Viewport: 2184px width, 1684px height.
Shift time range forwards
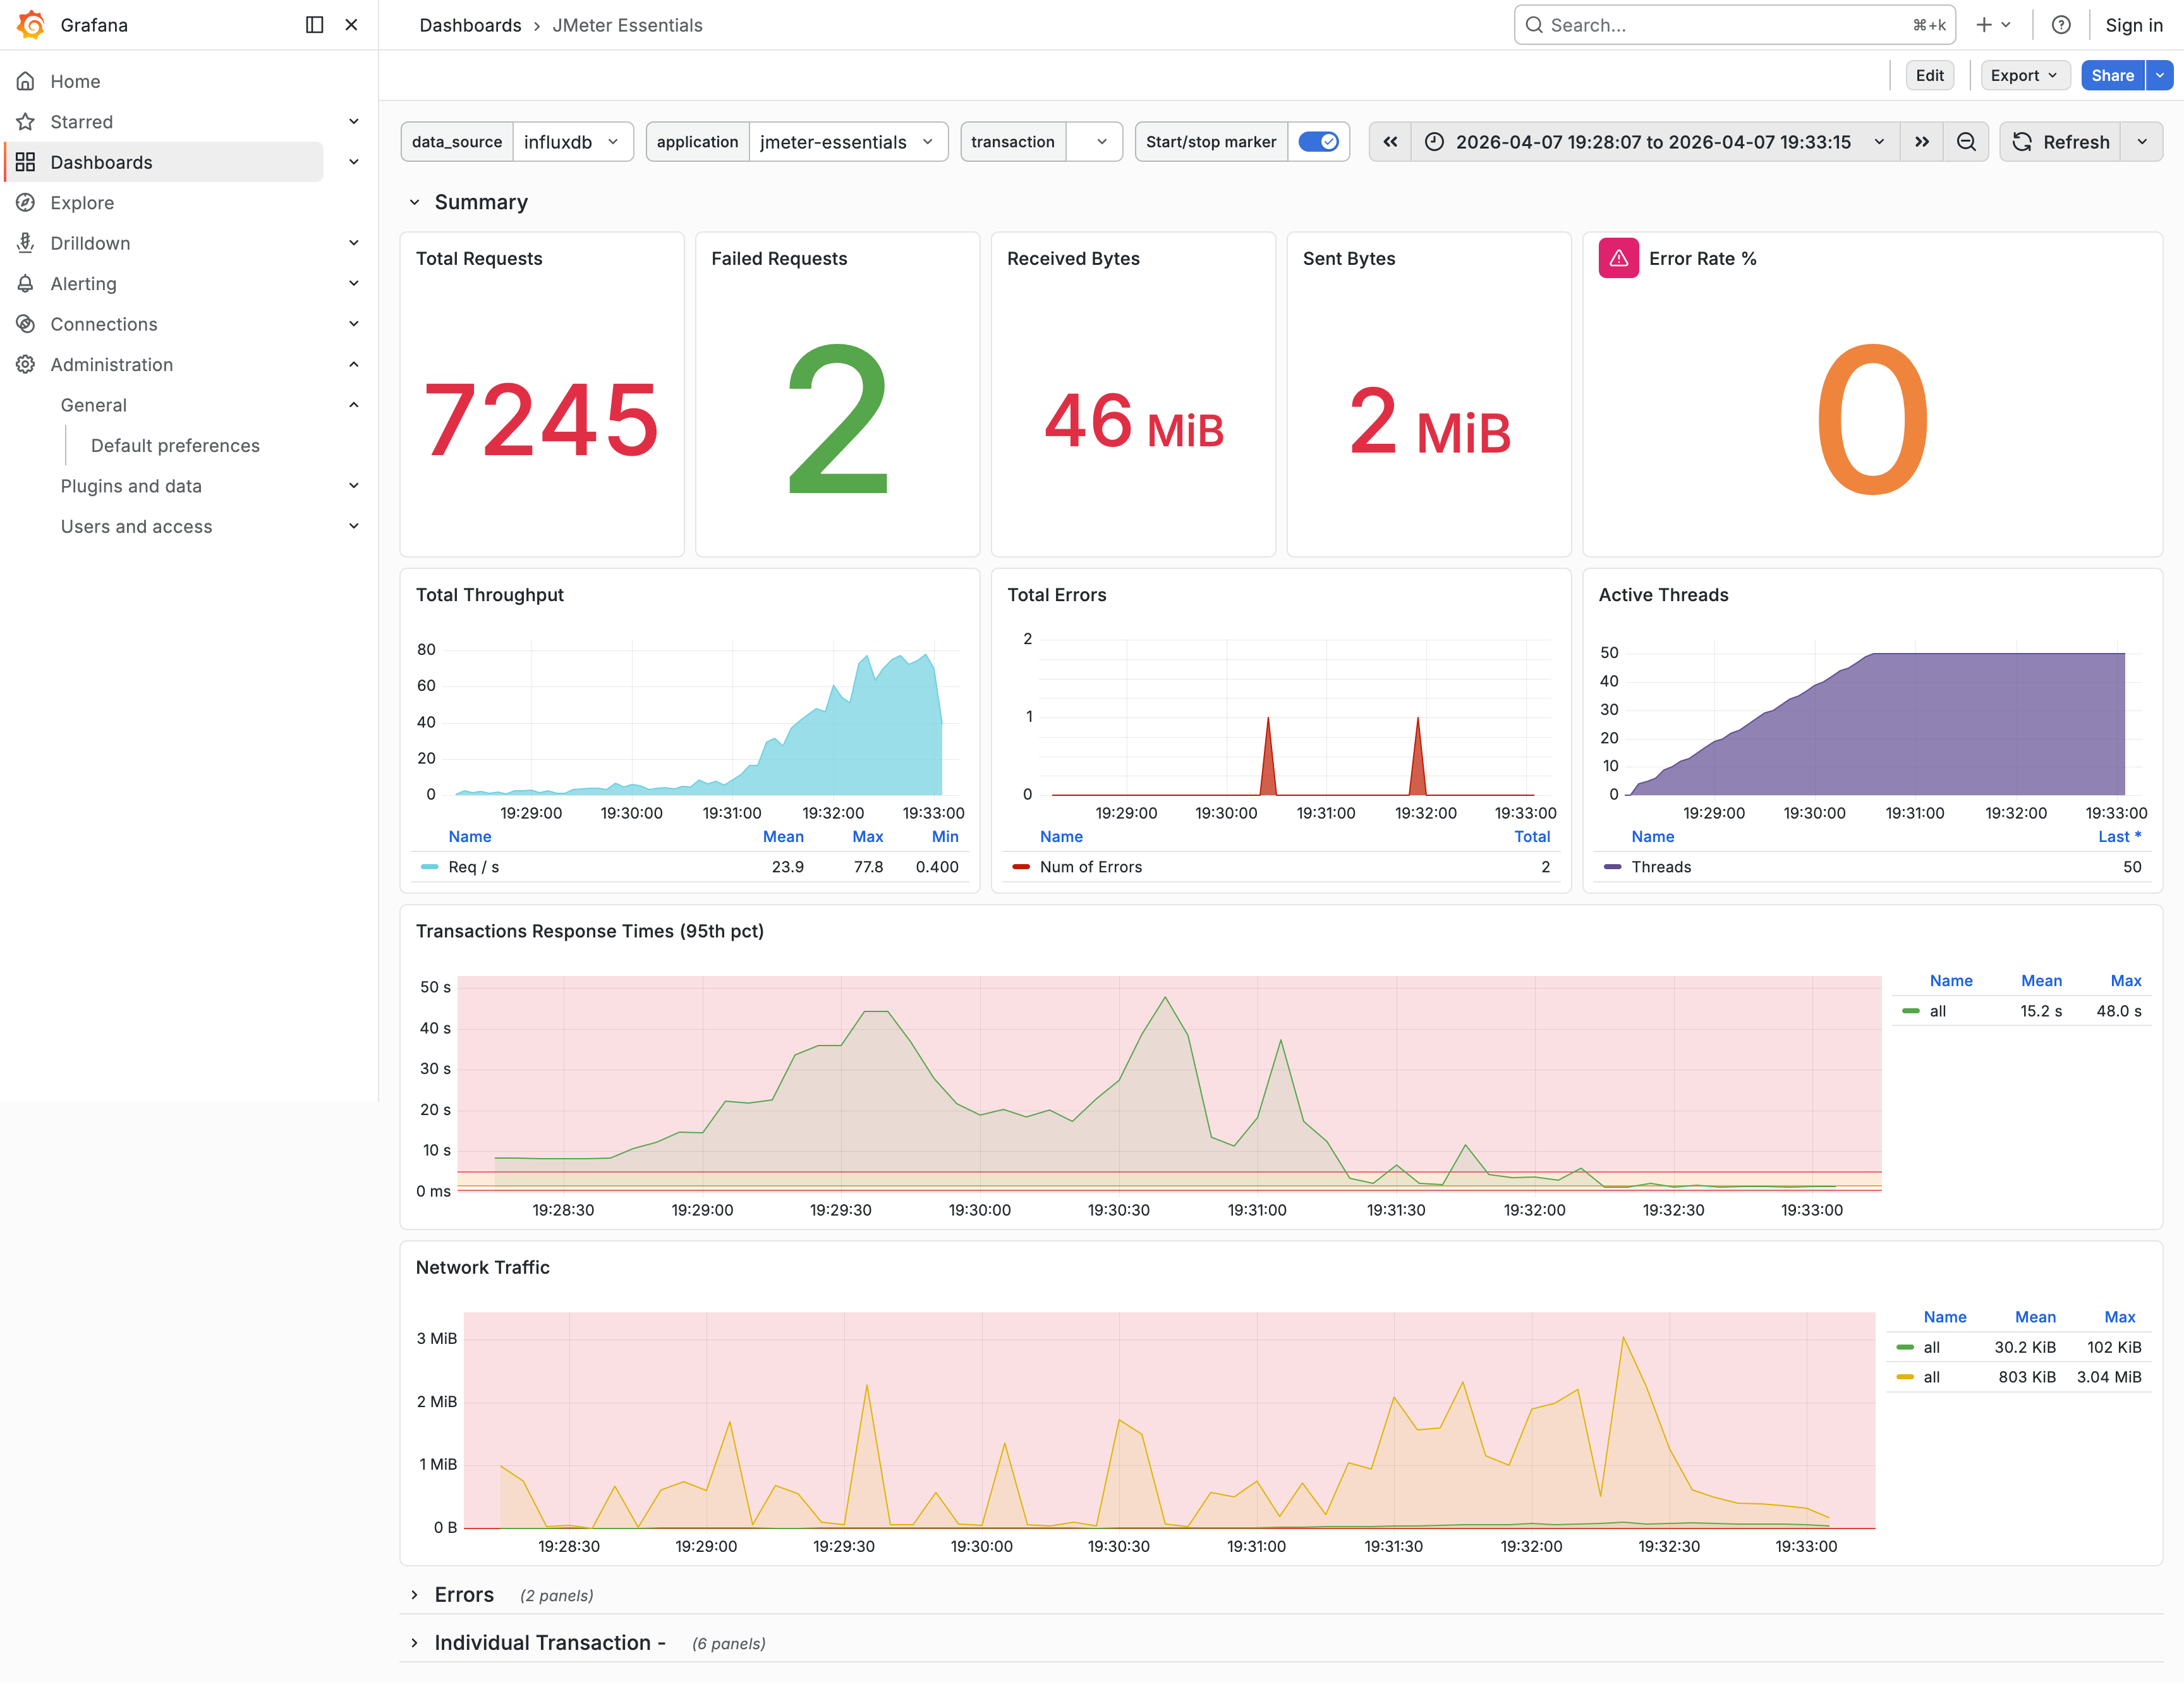point(1921,142)
